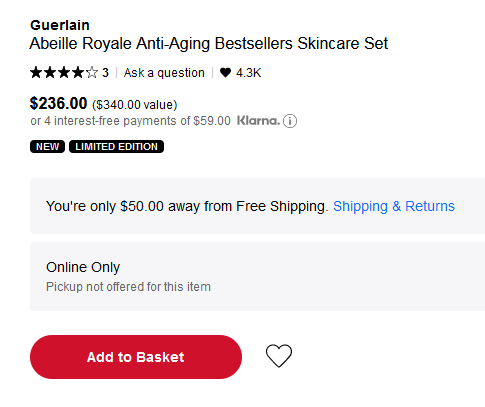Click the NEW badge
Screen dimensions: 485x407
pos(47,147)
